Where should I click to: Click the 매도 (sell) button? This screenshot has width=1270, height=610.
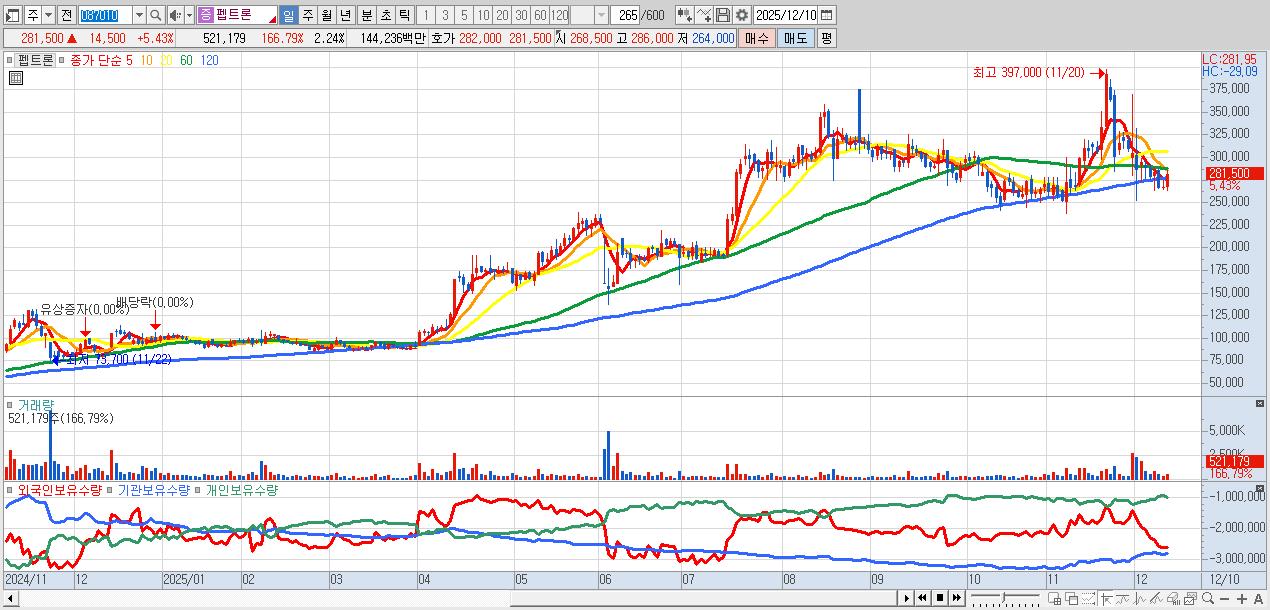[x=796, y=38]
